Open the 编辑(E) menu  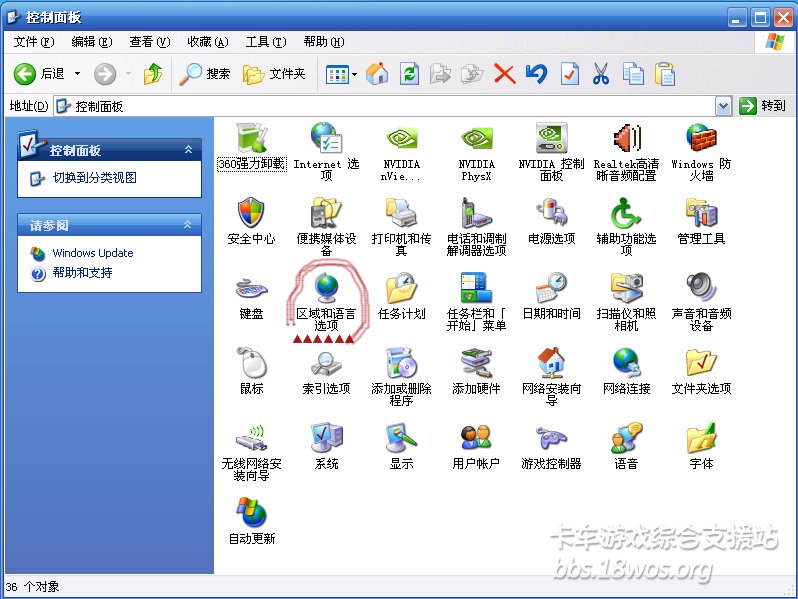[x=92, y=42]
